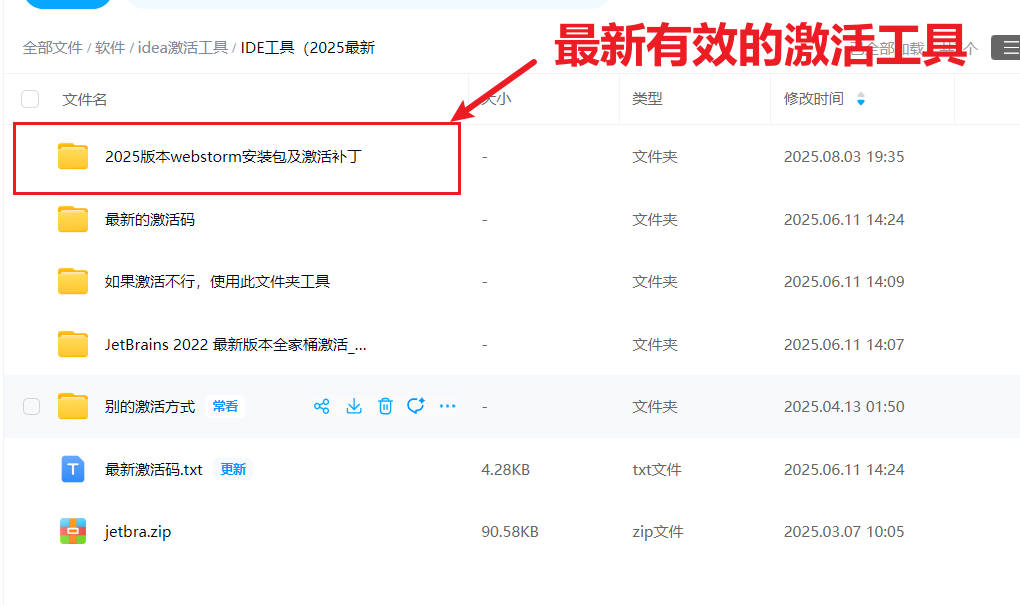Click the AI refresh icon on 别的激活方式 row

point(416,406)
